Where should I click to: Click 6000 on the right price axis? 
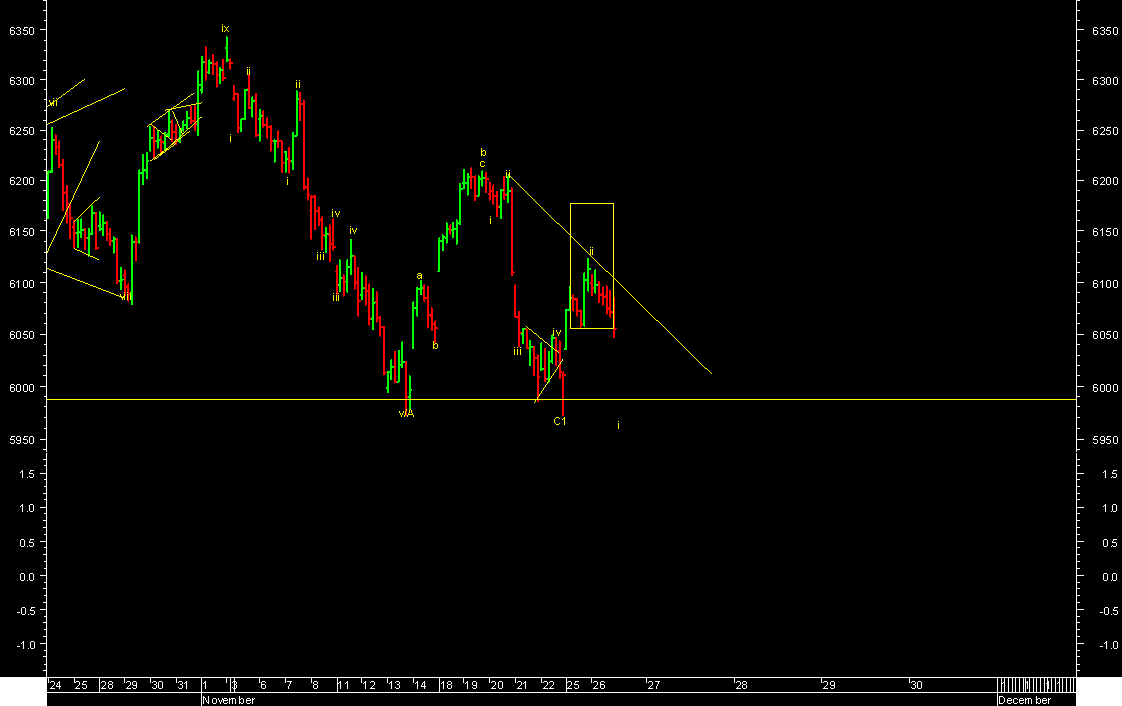click(x=1104, y=387)
